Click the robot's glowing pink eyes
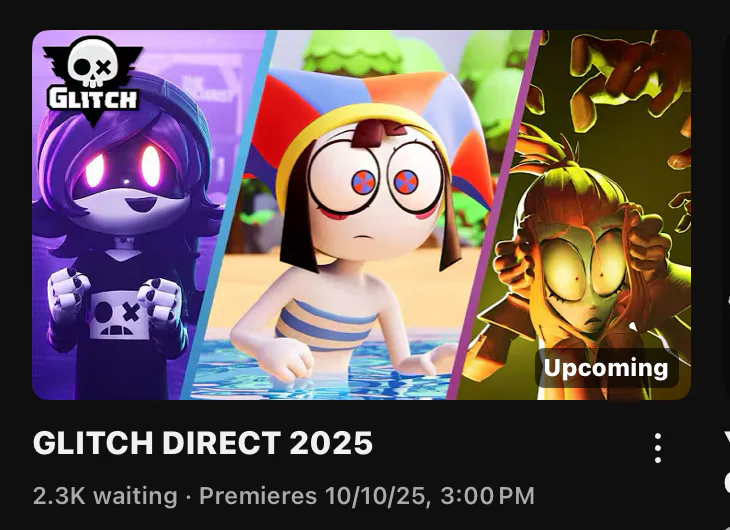730x530 pixels. (123, 165)
